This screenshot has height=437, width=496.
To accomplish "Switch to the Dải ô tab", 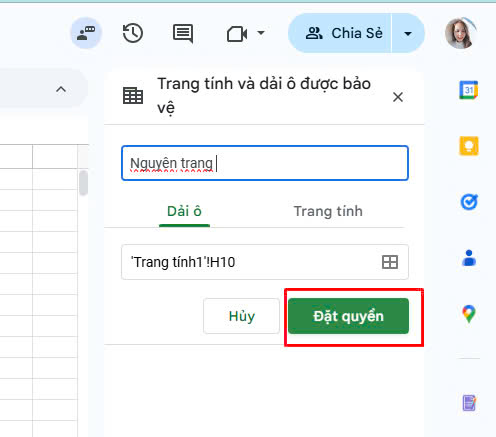I will [x=184, y=211].
